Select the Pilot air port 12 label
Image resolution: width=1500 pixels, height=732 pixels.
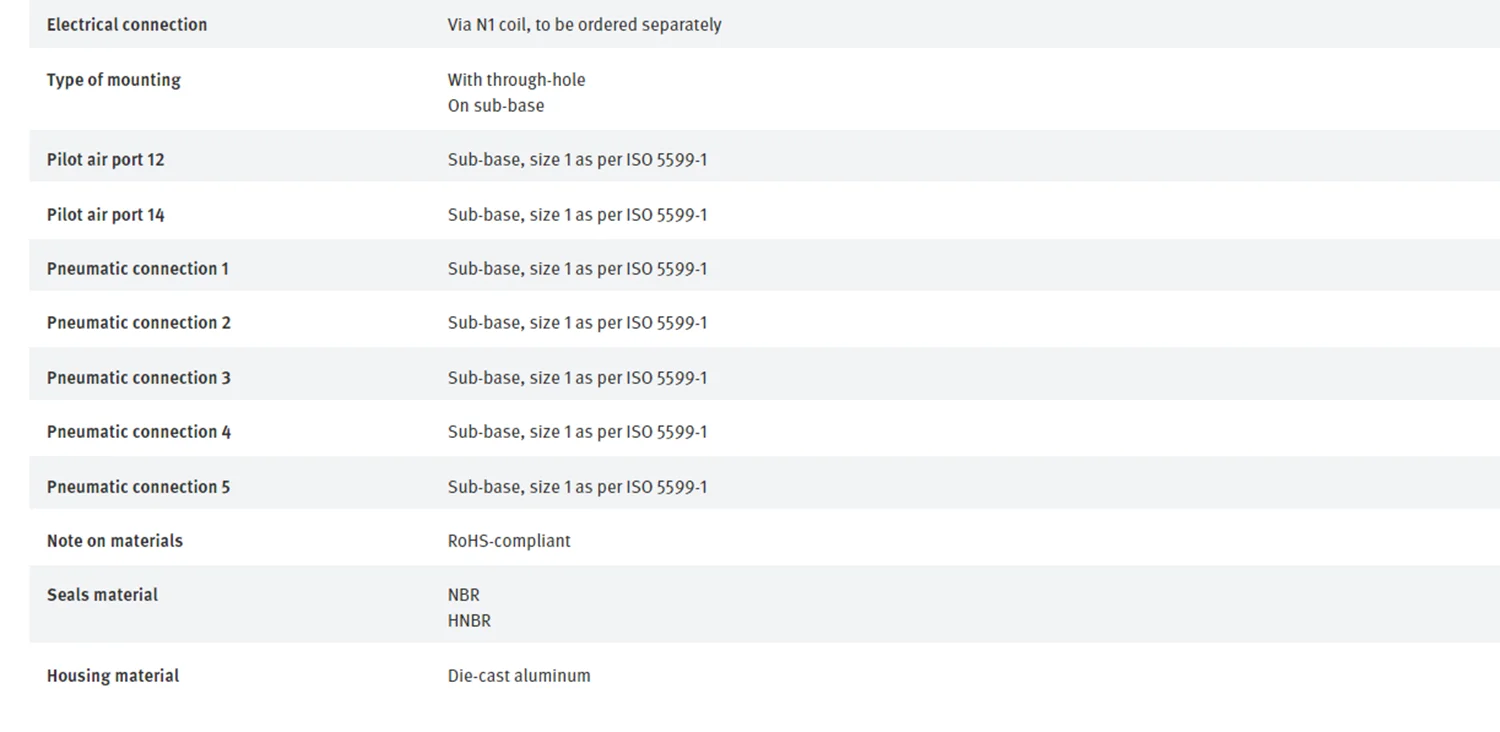pyautogui.click(x=105, y=160)
